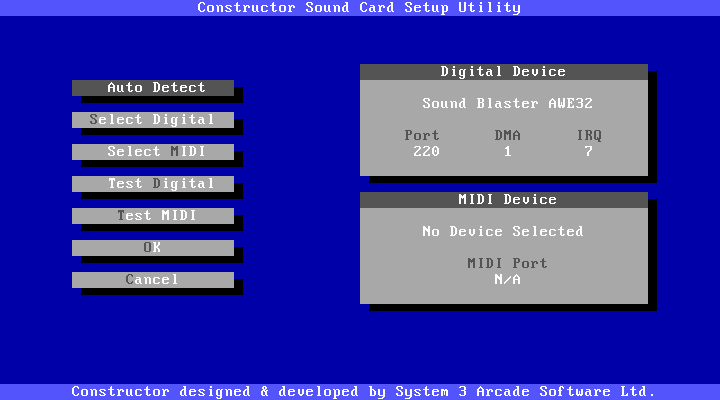Click the No Device Selected text
Viewport: 720px width, 400px height.
(x=503, y=232)
